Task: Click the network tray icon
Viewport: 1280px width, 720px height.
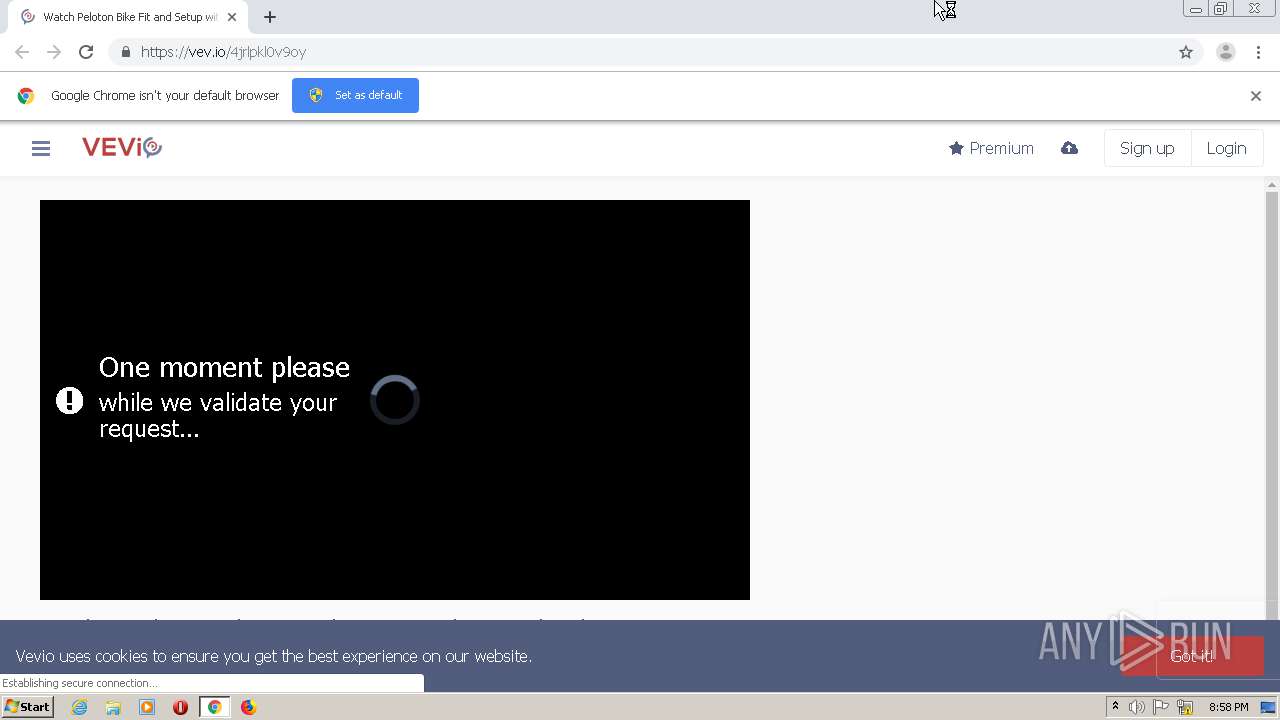Action: tap(1185, 707)
